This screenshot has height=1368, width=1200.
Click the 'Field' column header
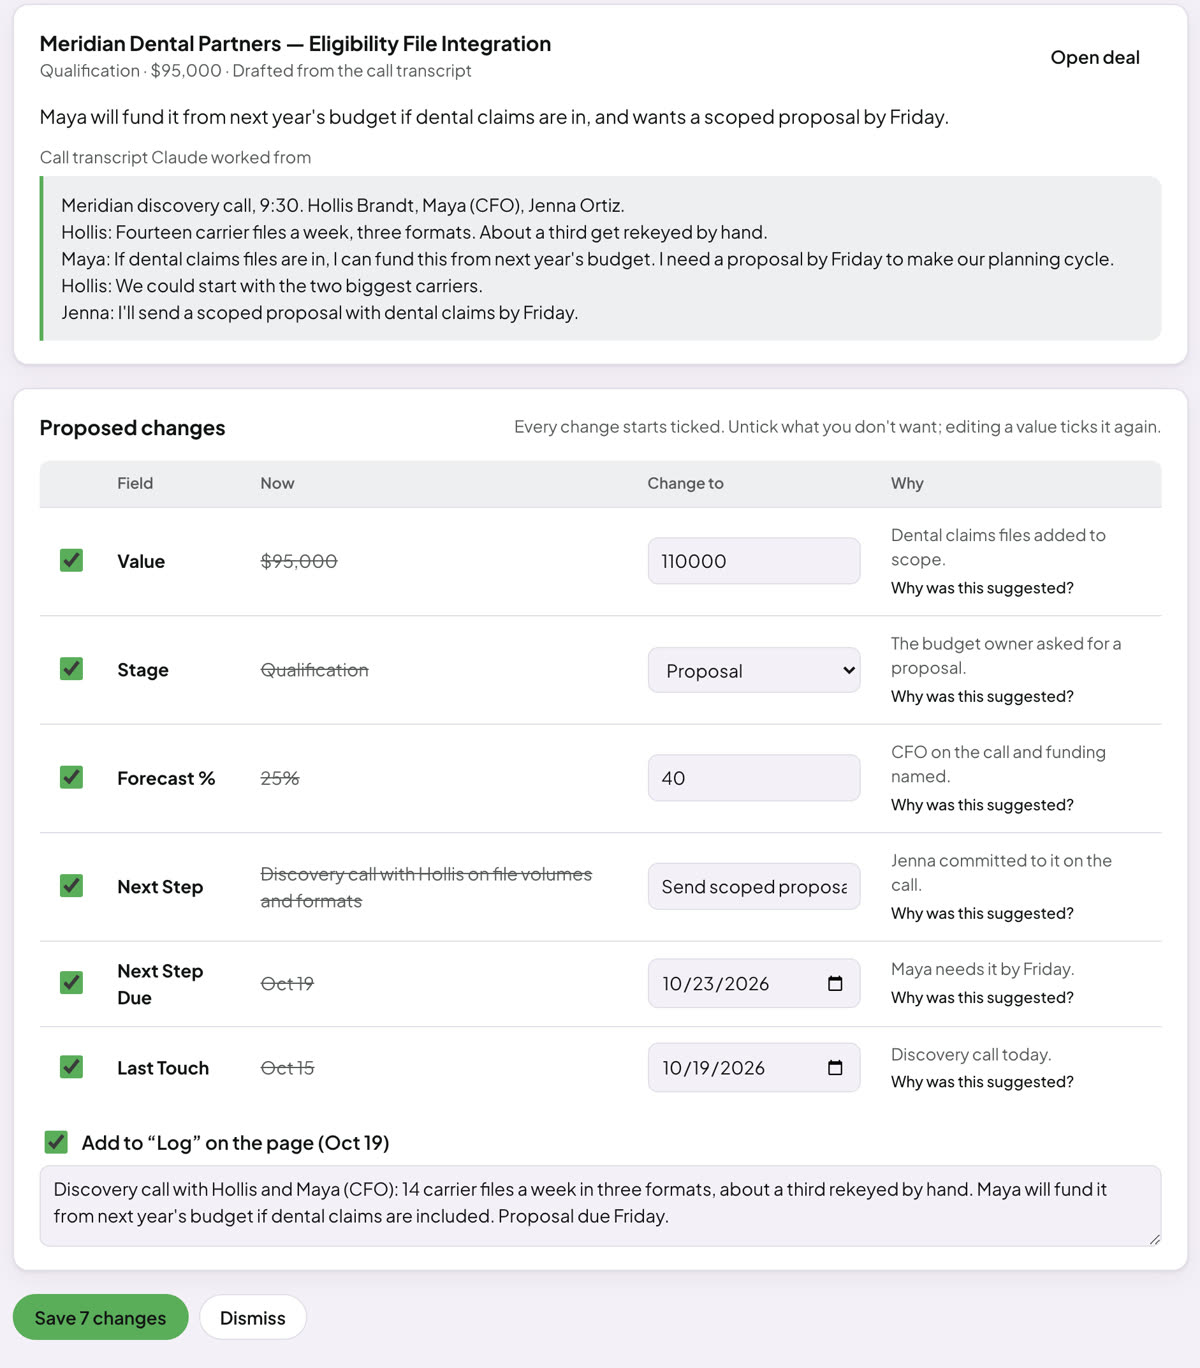(135, 483)
